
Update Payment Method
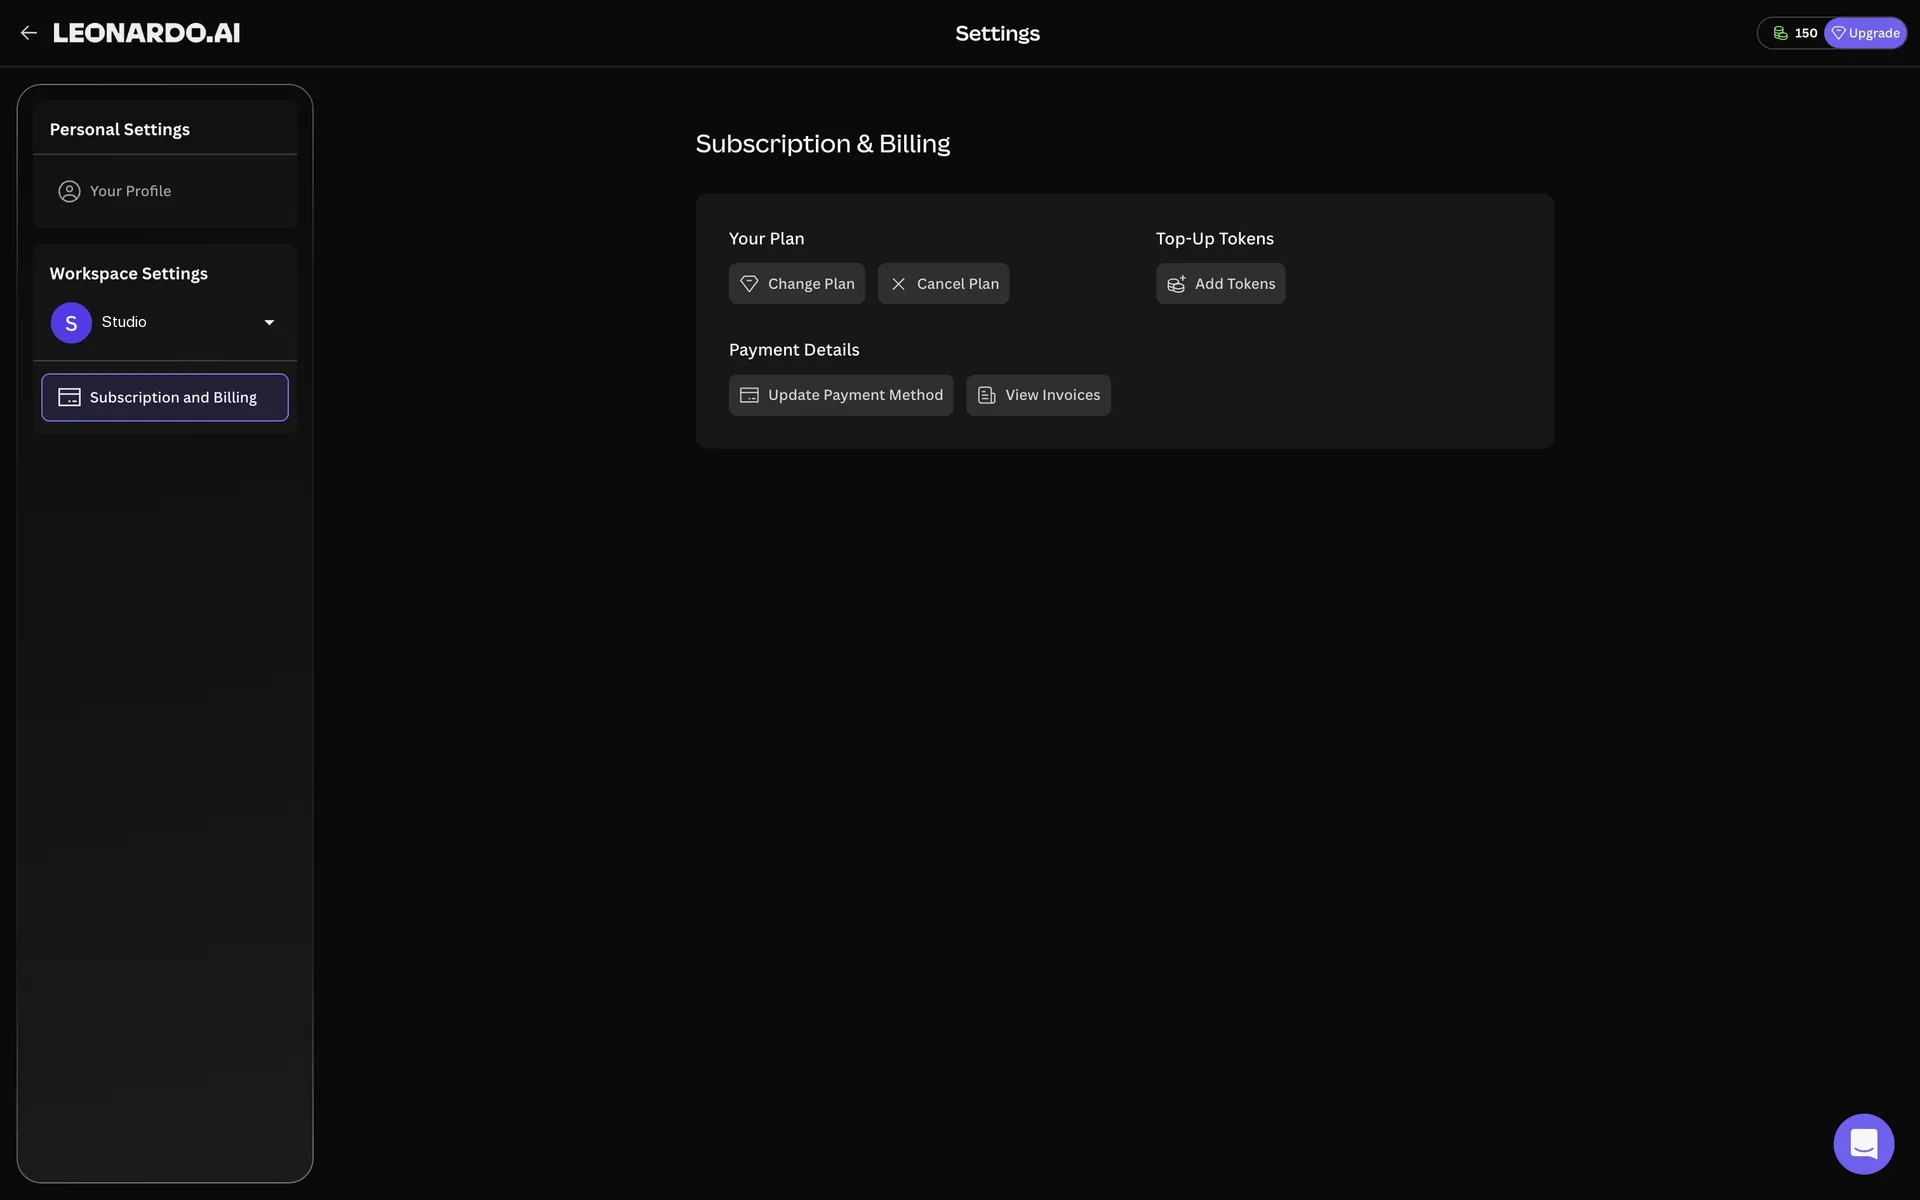click(x=841, y=395)
